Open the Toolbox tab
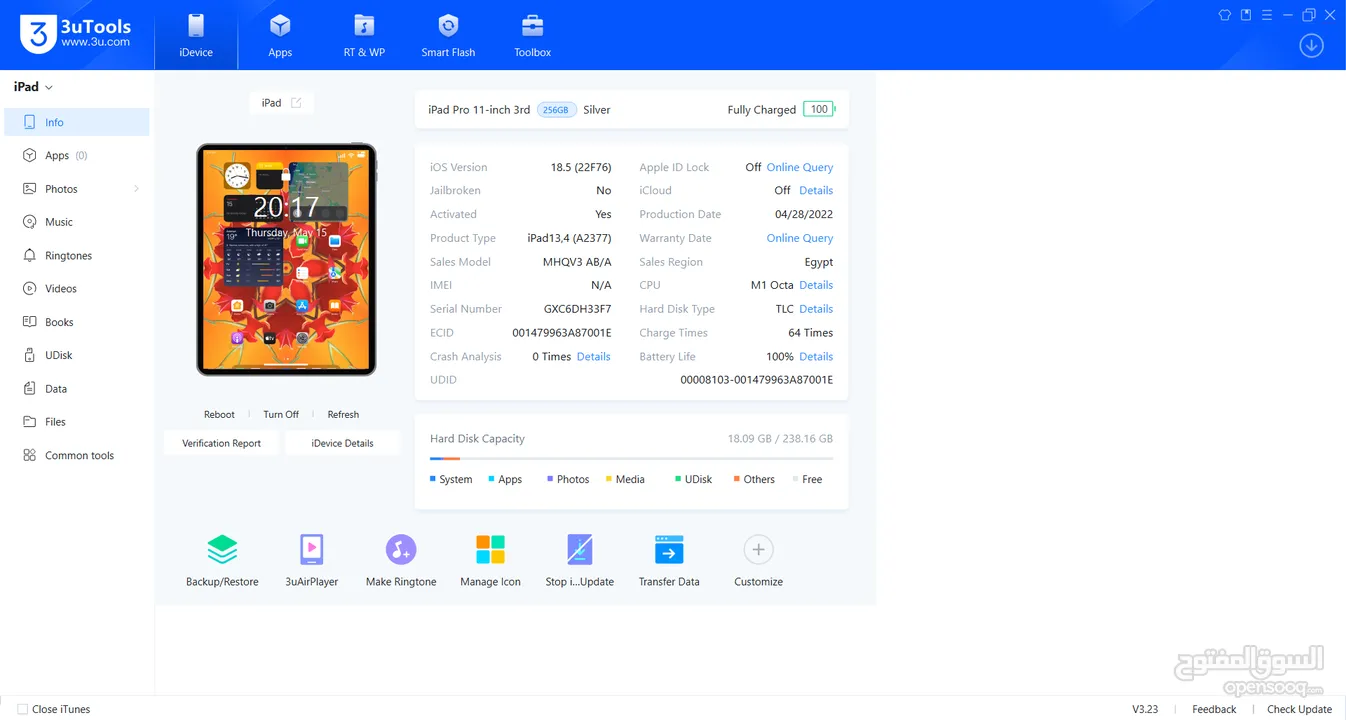Viewport: 1346px width, 720px height. [532, 36]
